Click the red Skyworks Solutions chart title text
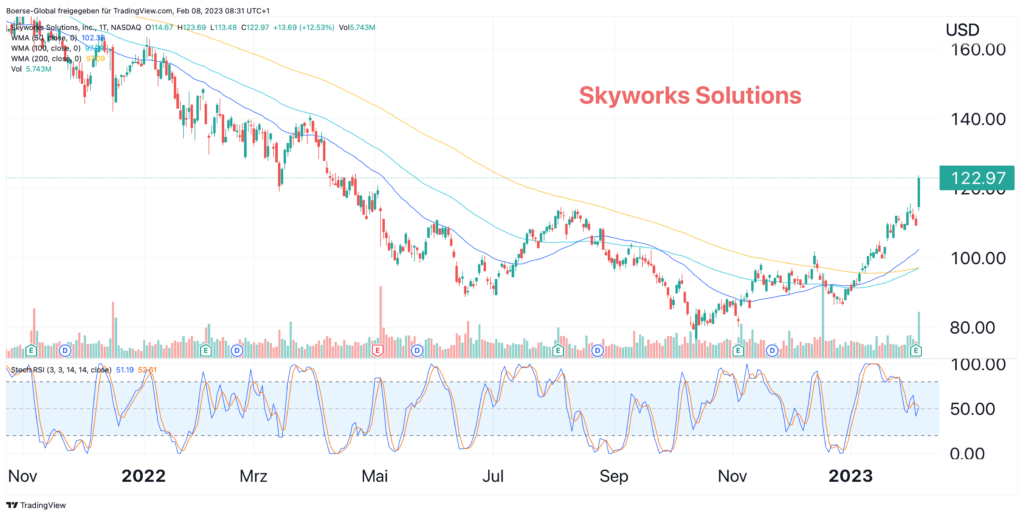Viewport: 1024px width, 516px height. pyautogui.click(x=690, y=96)
